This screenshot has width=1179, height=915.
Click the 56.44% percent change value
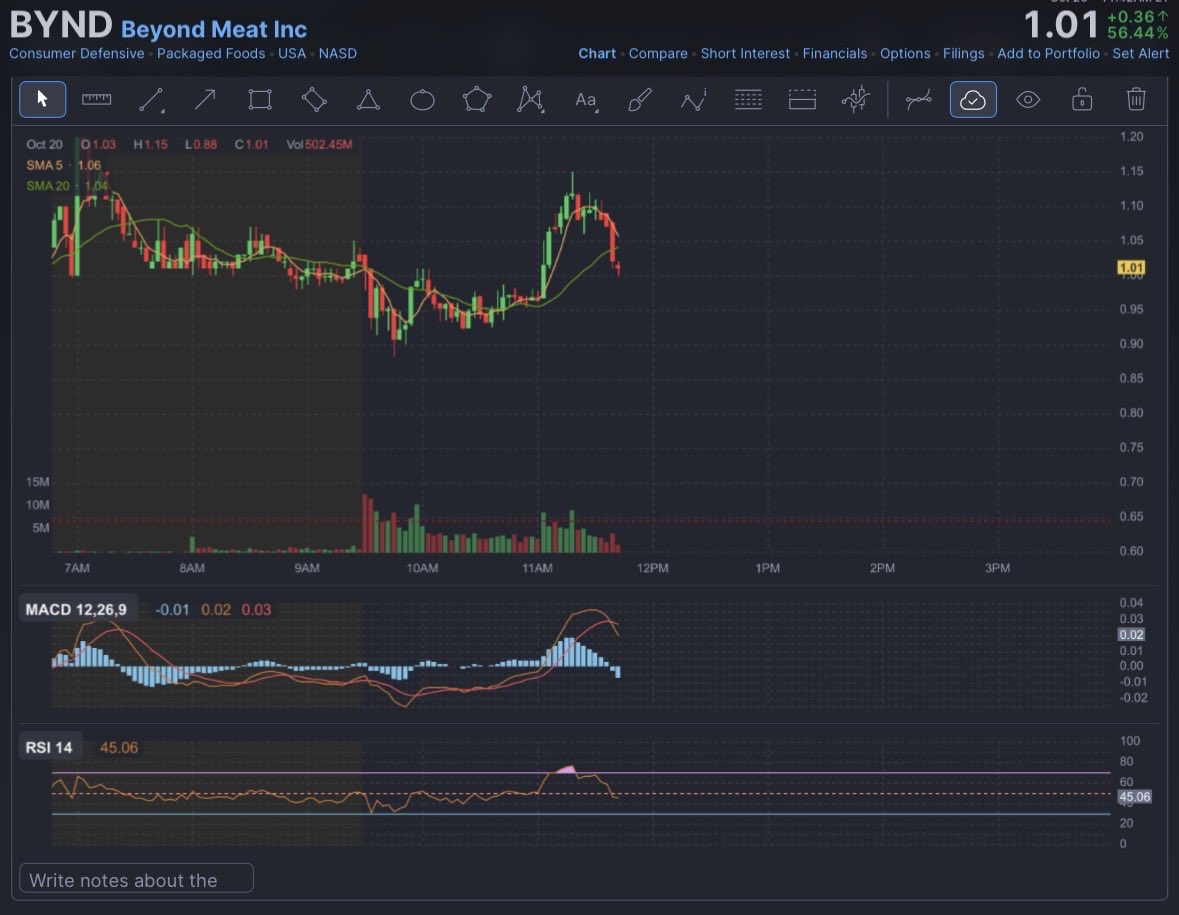[x=1138, y=33]
